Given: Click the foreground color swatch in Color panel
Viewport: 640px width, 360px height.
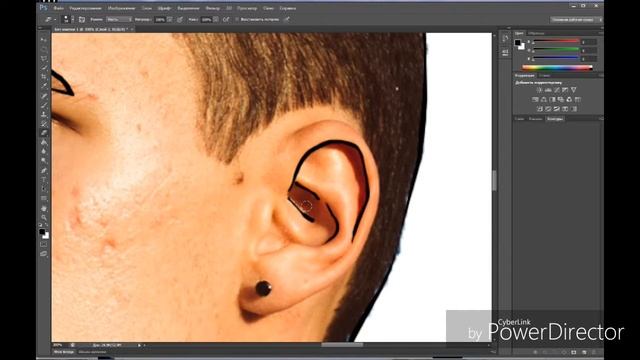Looking at the screenshot, I should [x=518, y=42].
